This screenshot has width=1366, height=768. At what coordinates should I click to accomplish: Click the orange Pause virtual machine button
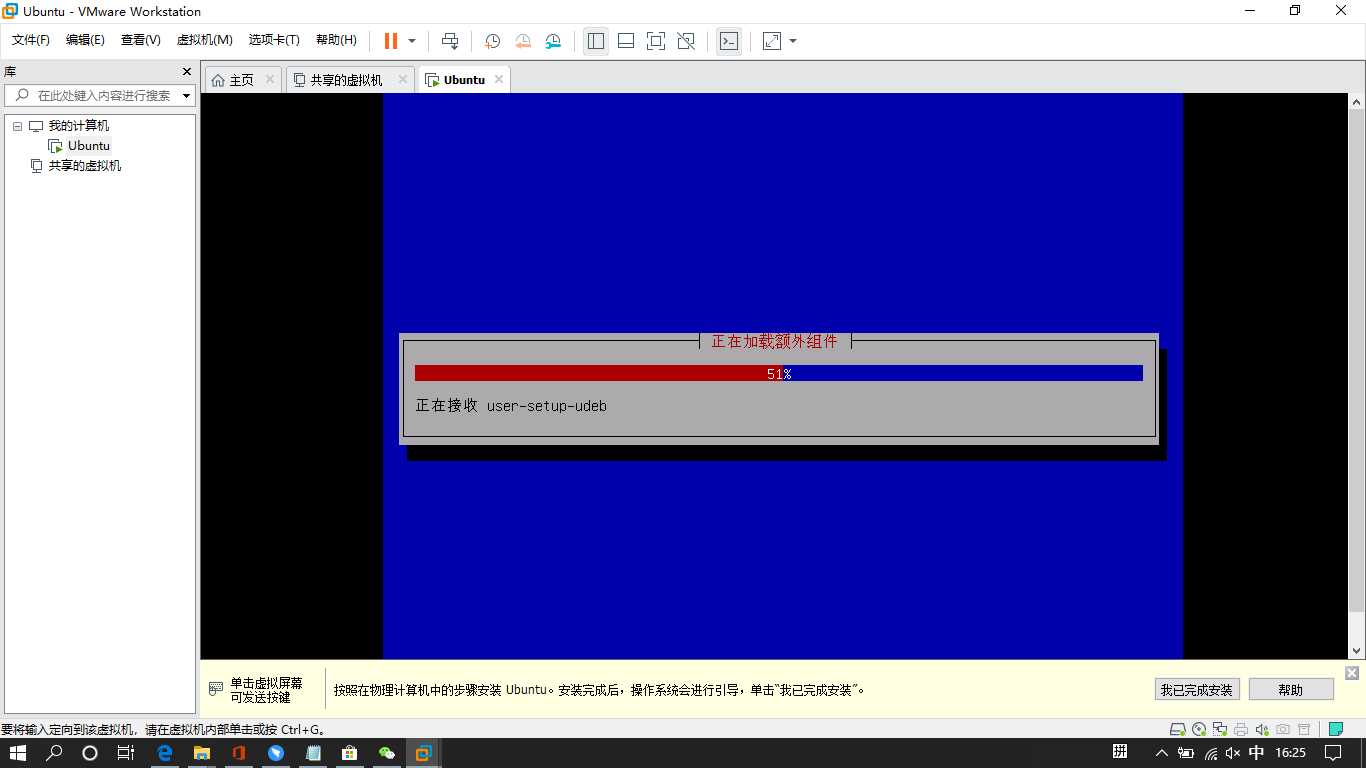[x=391, y=41]
